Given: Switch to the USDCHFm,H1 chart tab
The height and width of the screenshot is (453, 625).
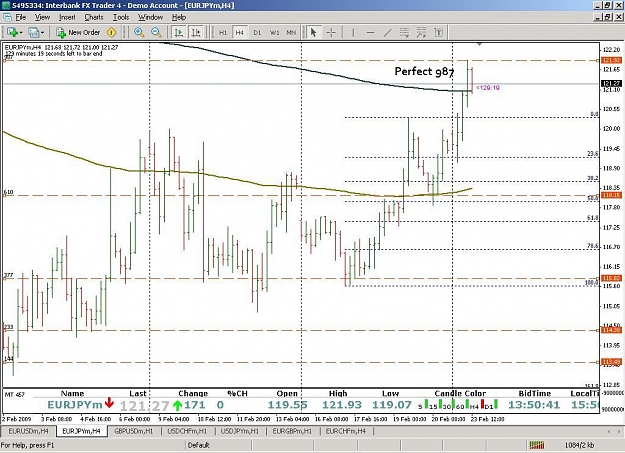Looking at the screenshot, I should [187, 431].
